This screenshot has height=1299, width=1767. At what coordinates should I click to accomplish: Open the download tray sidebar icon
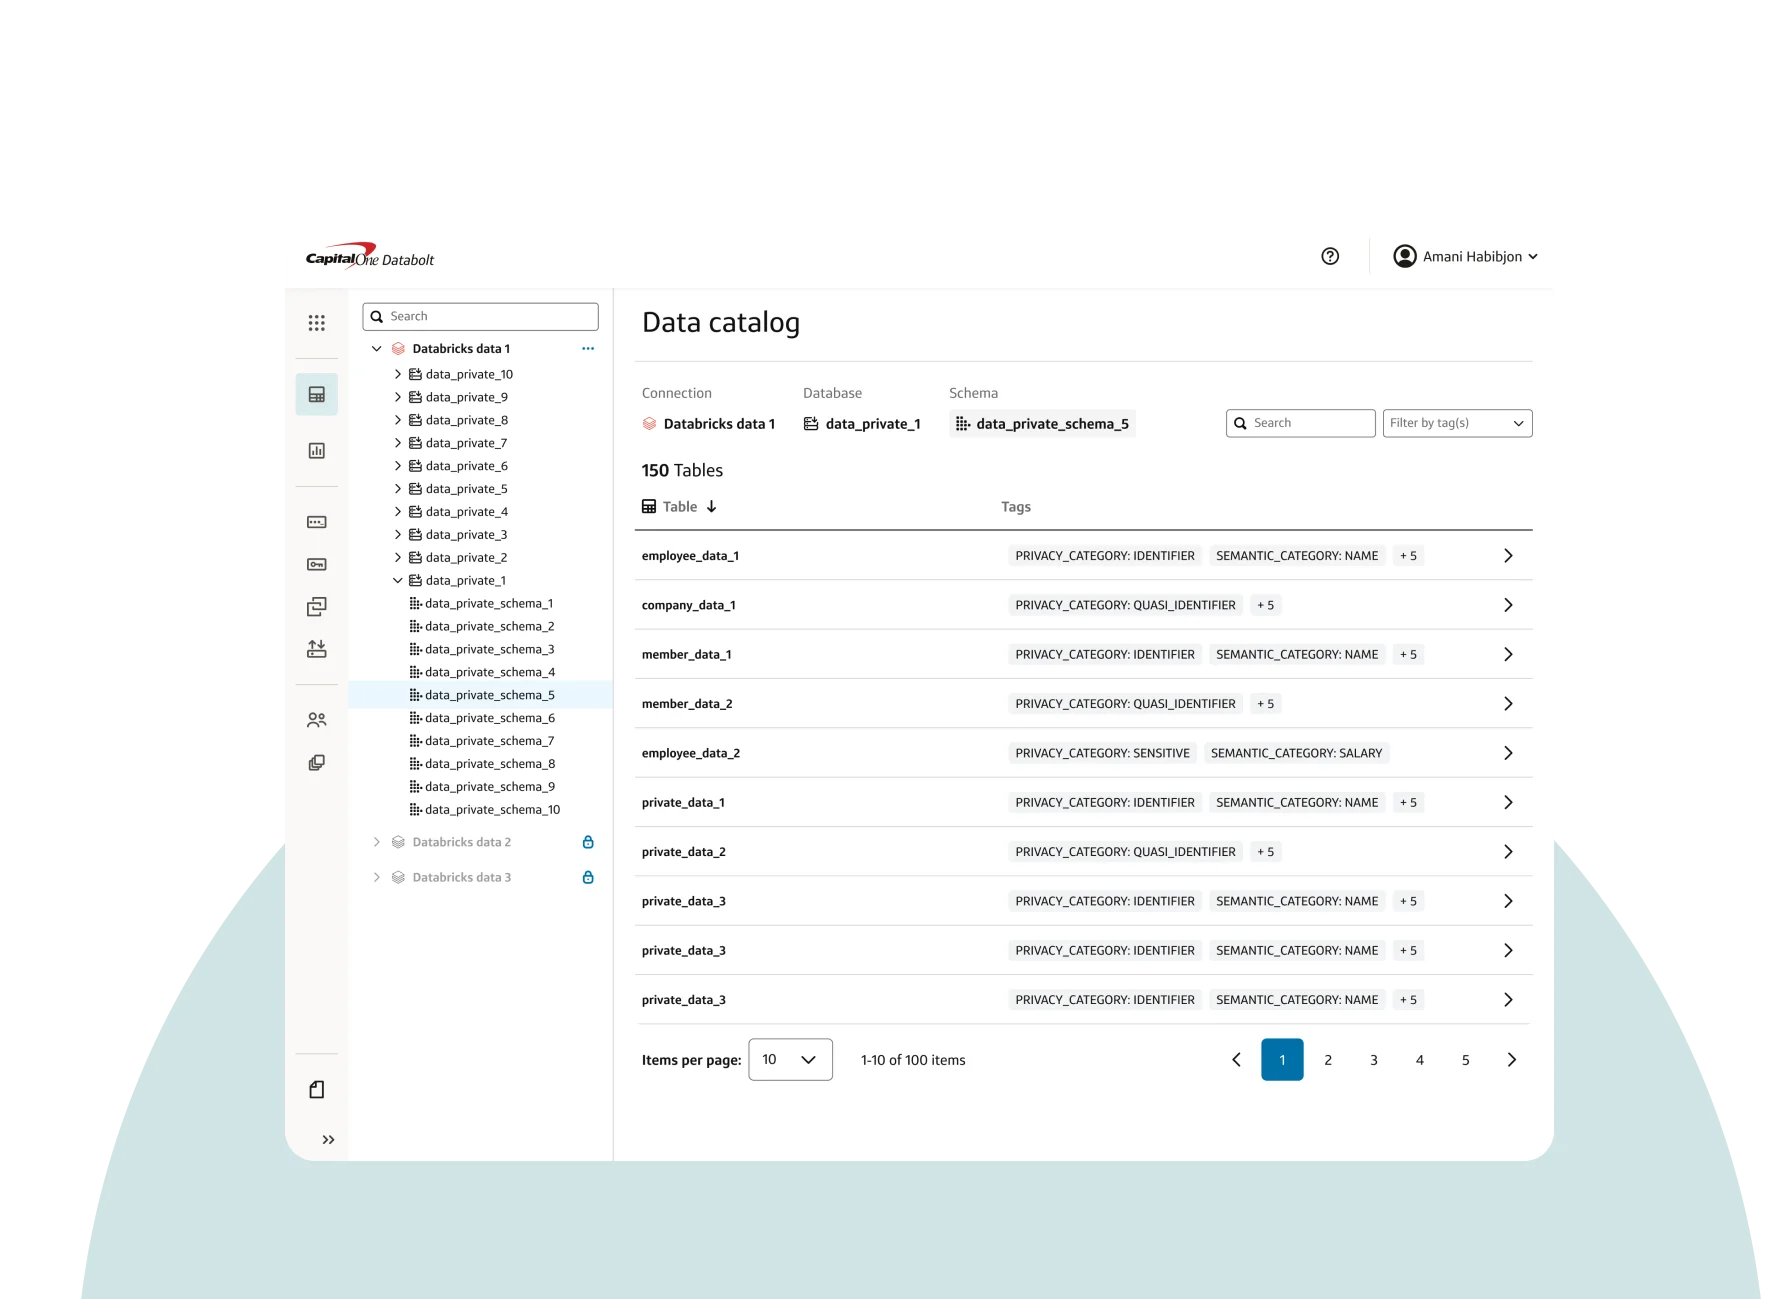316,649
